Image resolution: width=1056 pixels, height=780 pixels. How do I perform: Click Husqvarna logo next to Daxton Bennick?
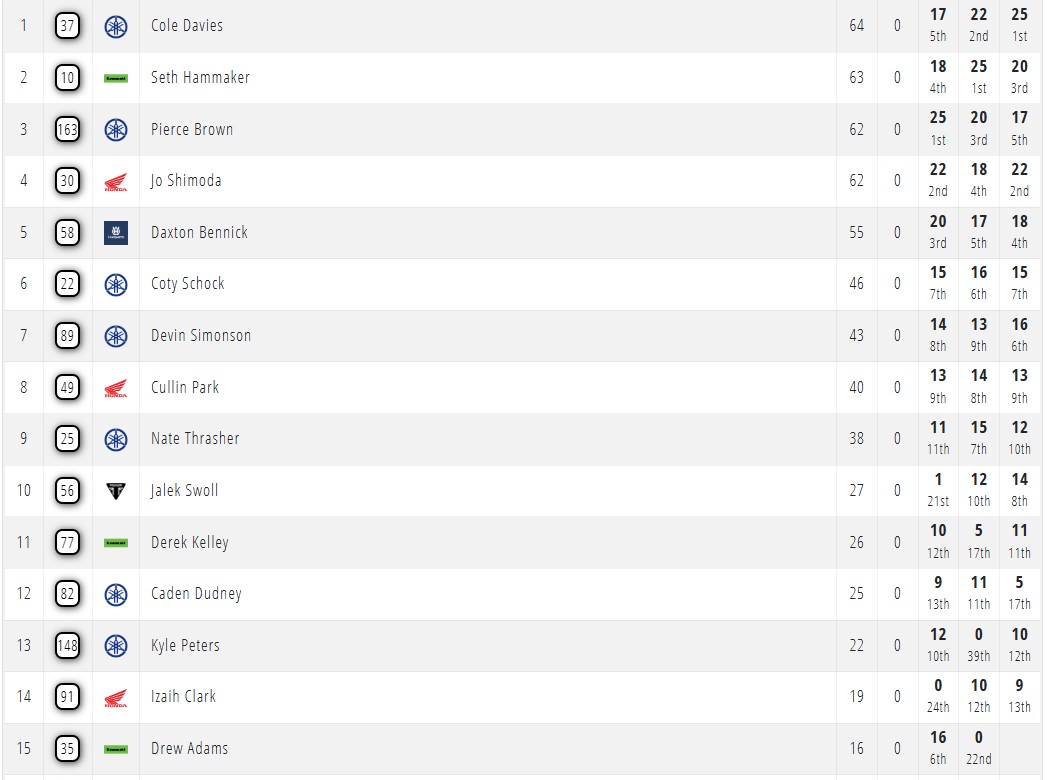point(116,233)
